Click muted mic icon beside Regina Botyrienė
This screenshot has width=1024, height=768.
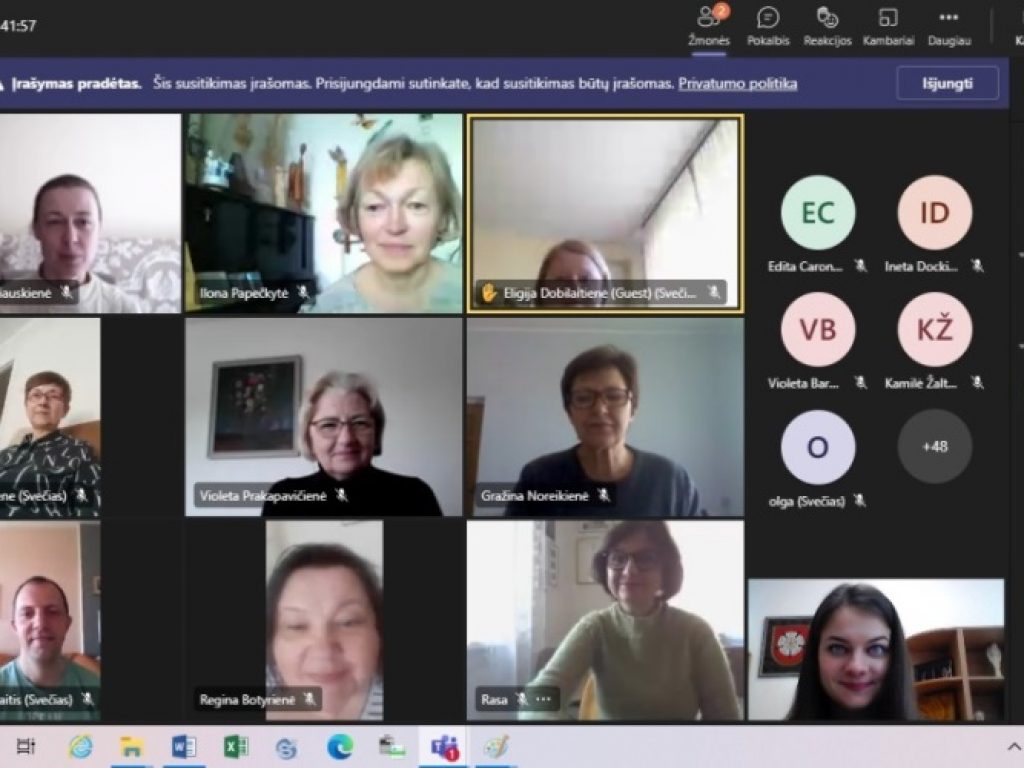tap(310, 699)
